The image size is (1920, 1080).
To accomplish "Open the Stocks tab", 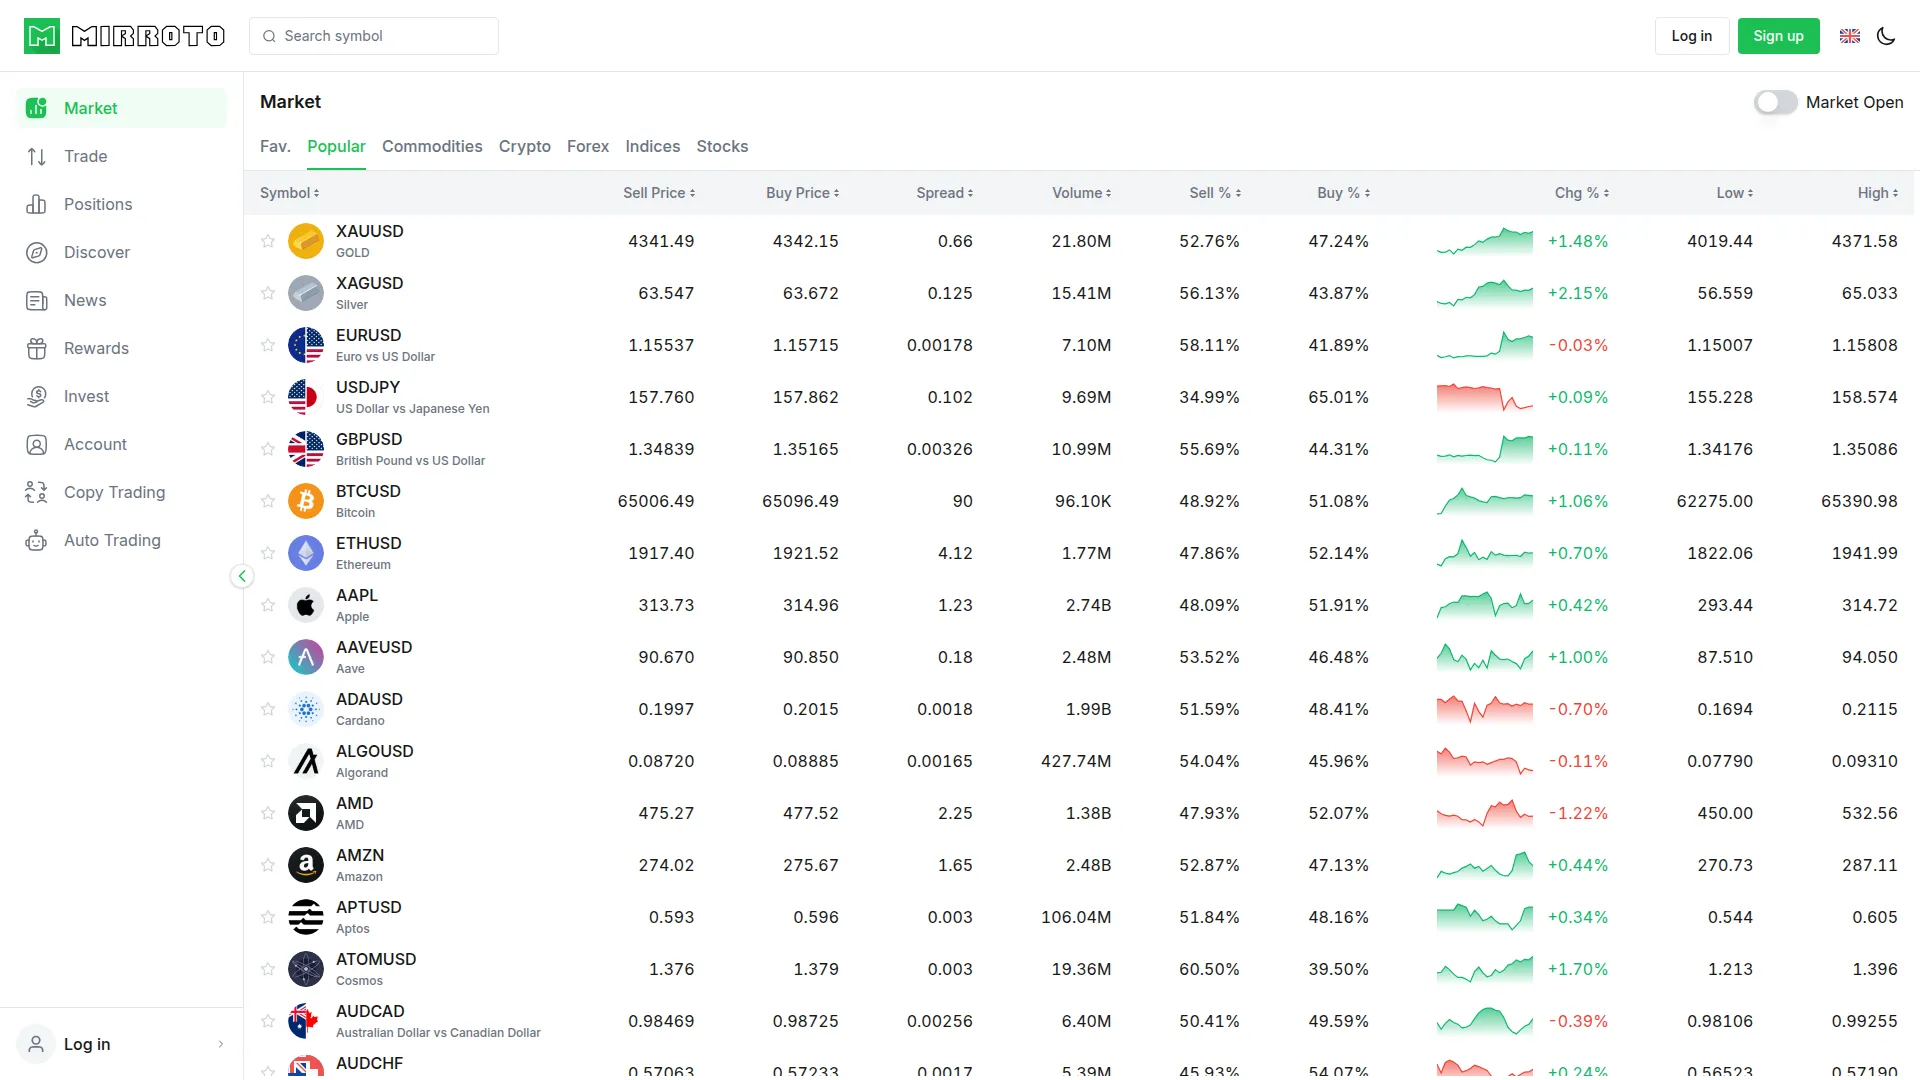I will tap(722, 146).
